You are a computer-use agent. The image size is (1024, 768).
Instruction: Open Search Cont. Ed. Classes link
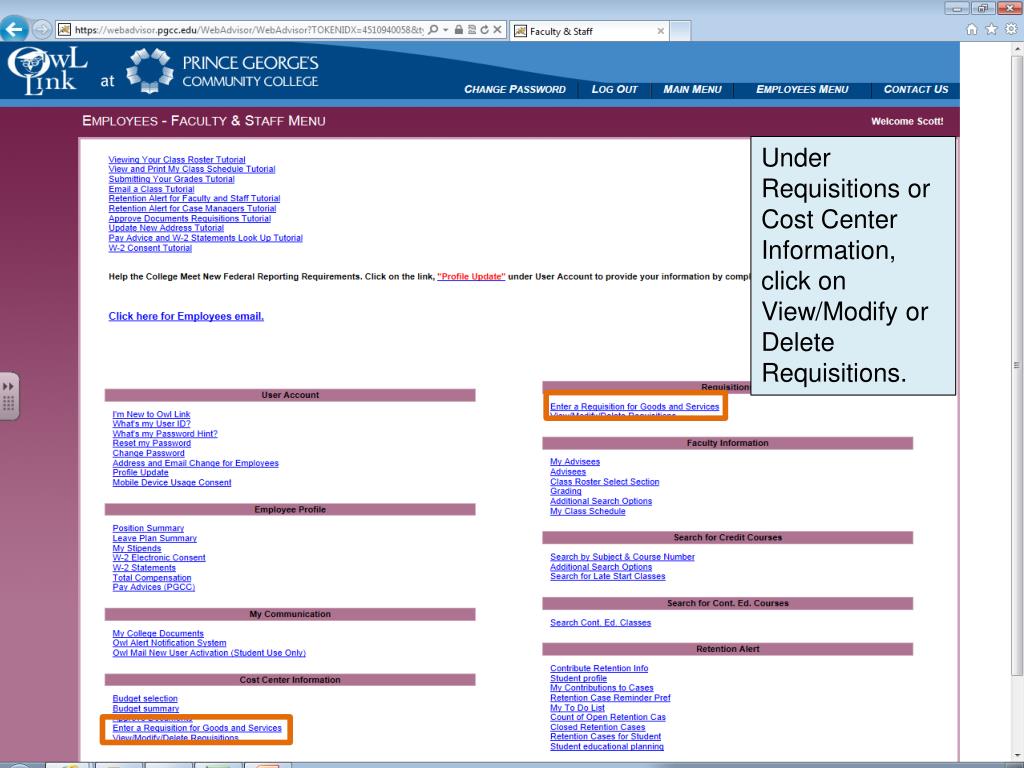point(600,623)
